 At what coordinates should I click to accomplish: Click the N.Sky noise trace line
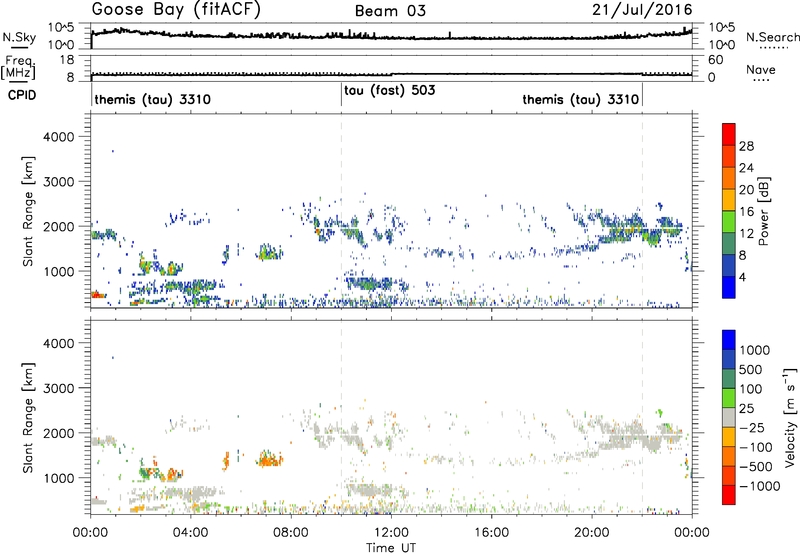coord(391,36)
